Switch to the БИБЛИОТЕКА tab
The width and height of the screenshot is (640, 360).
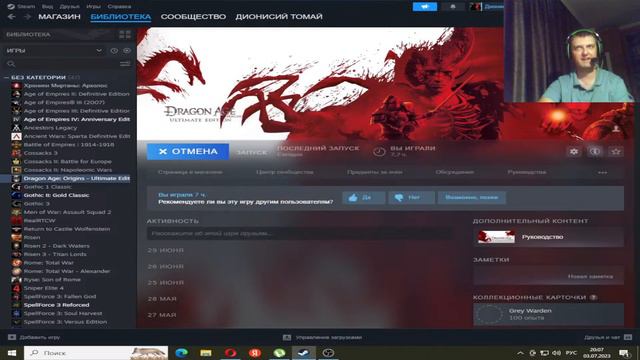121,17
